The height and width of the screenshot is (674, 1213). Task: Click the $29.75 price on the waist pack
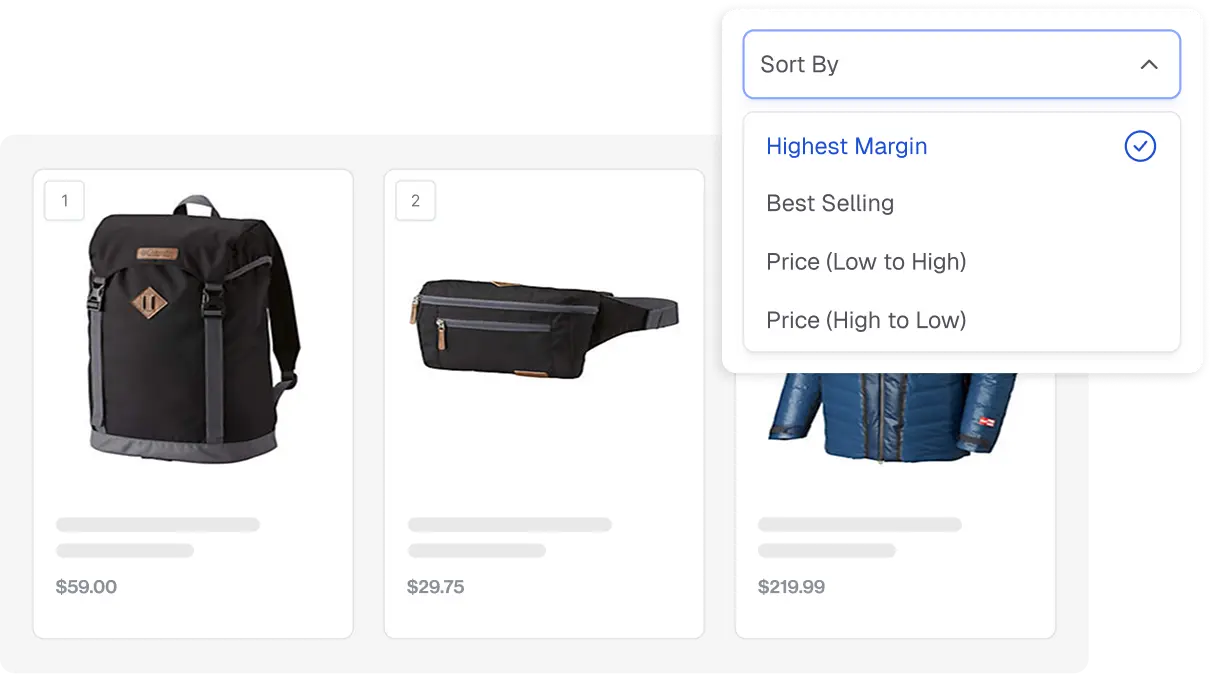(436, 587)
